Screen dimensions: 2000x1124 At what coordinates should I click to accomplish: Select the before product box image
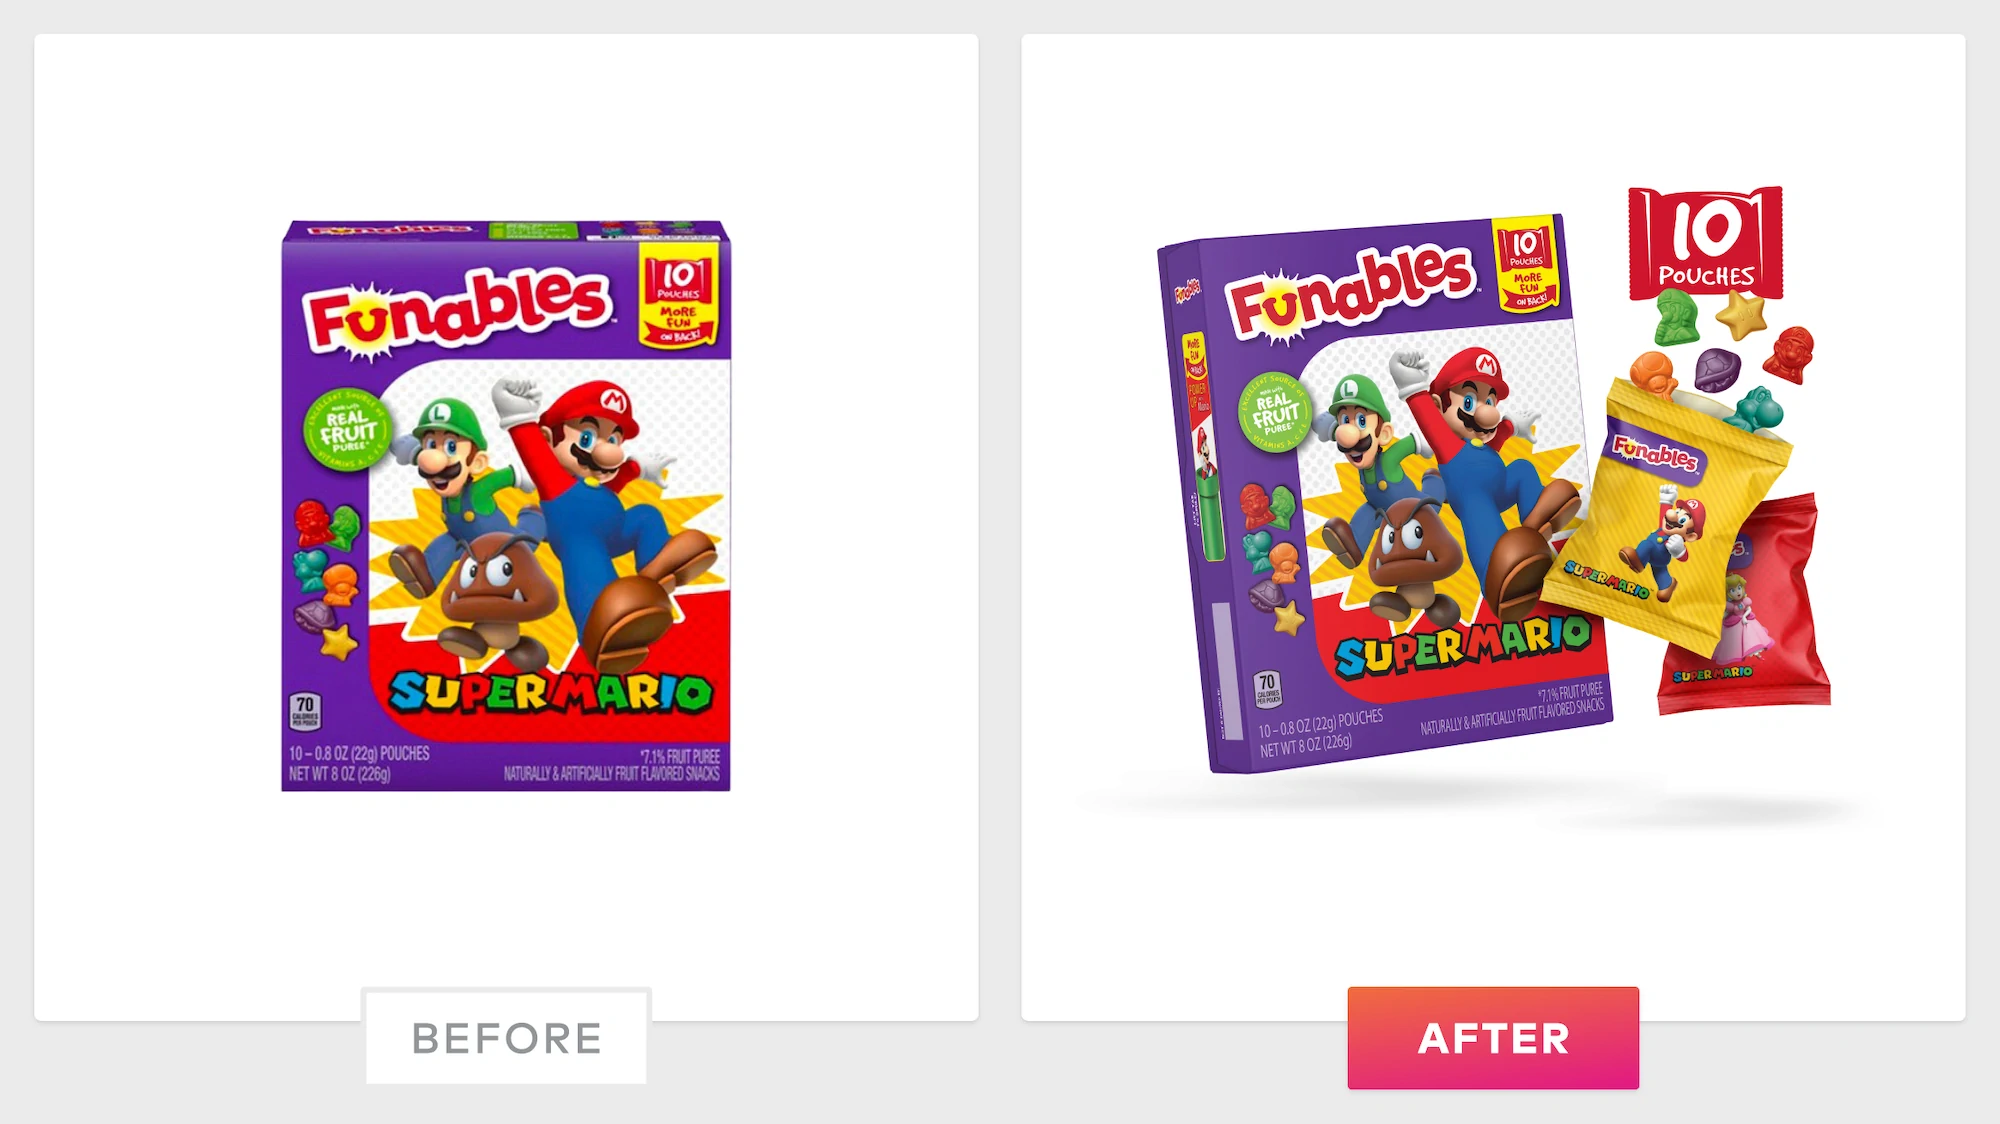click(506, 506)
